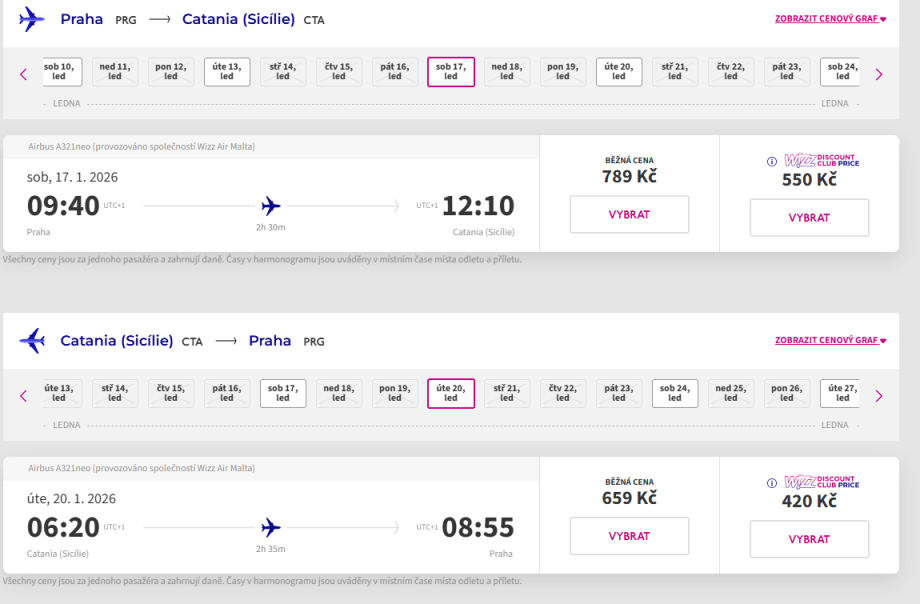This screenshot has width=920, height=604.
Task: Choose the 659 Kč regular price Vybrat button
Action: click(x=629, y=536)
